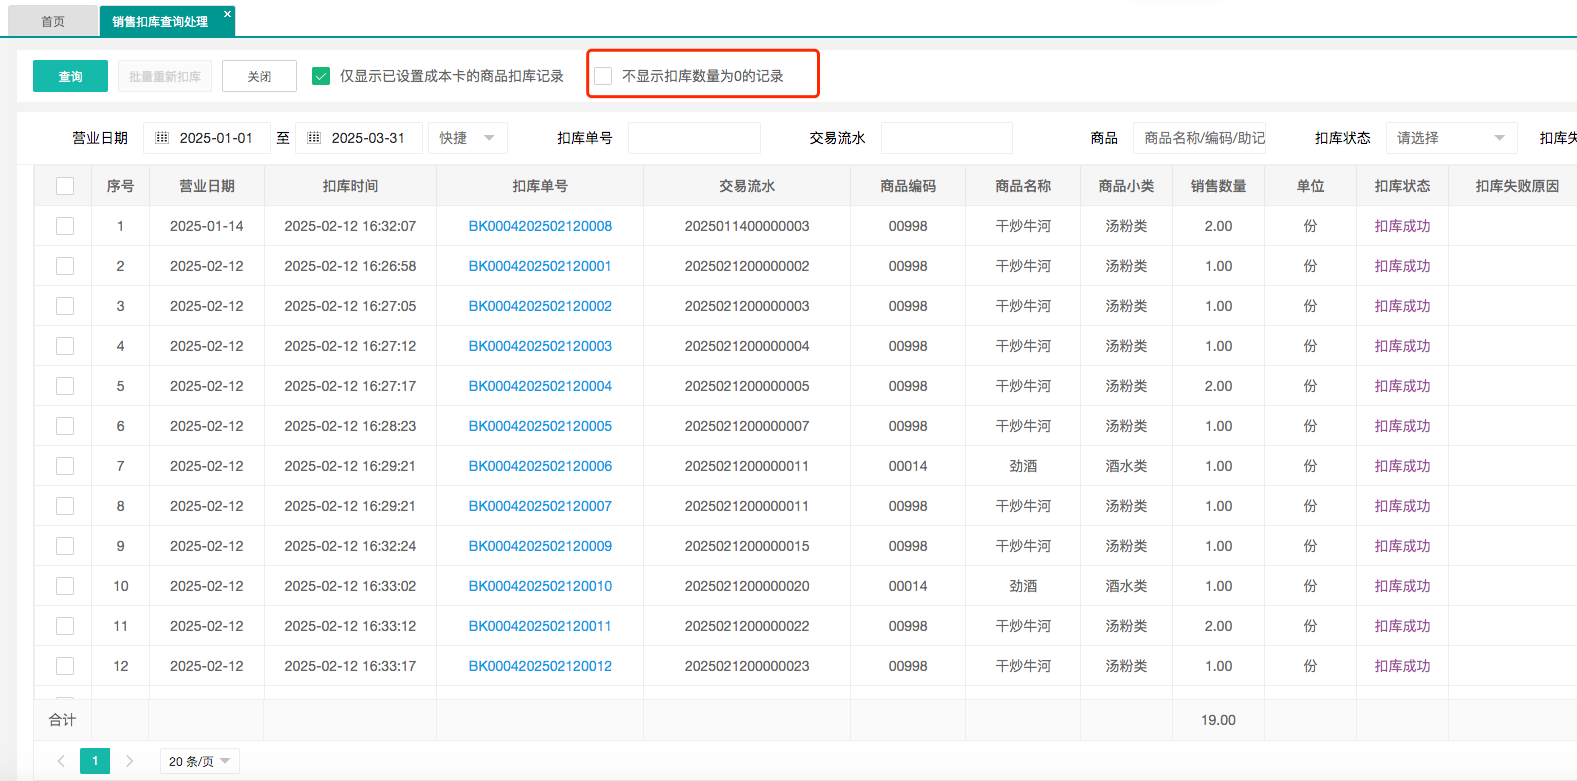Screen dimensions: 1577x781
Task: Click the green 查询 button
Action: 70,76
